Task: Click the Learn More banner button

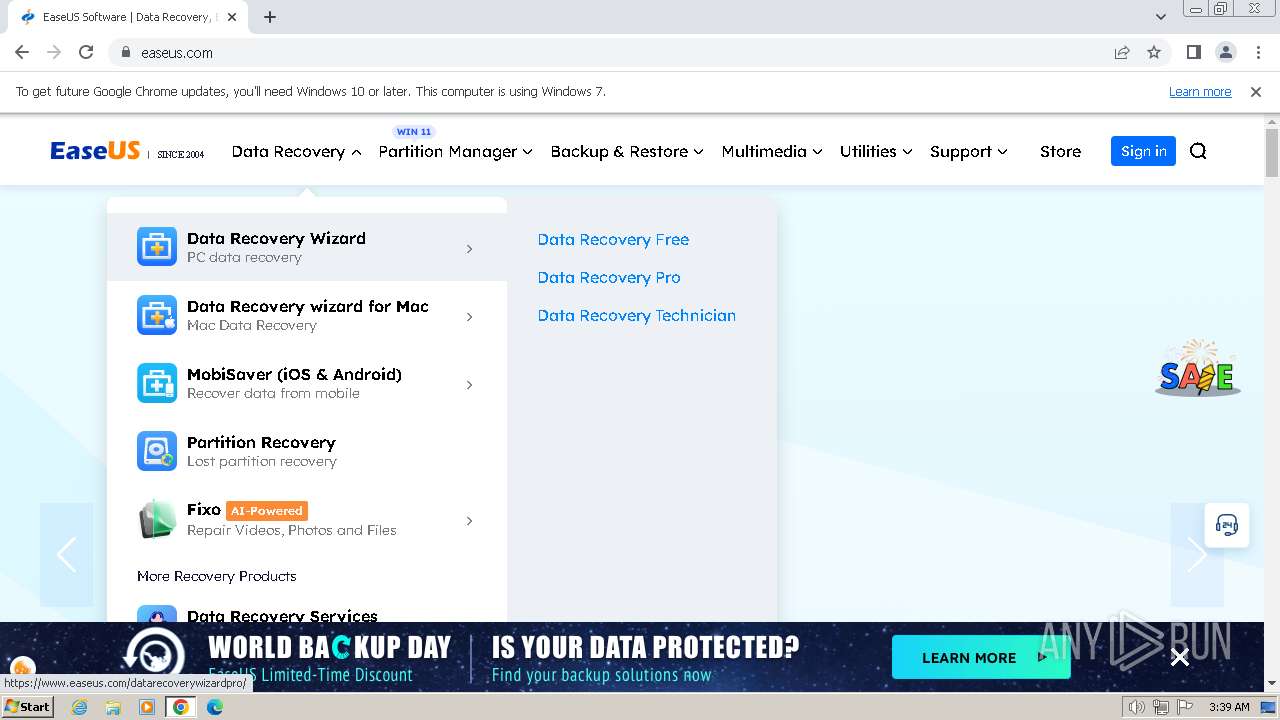Action: pos(981,658)
